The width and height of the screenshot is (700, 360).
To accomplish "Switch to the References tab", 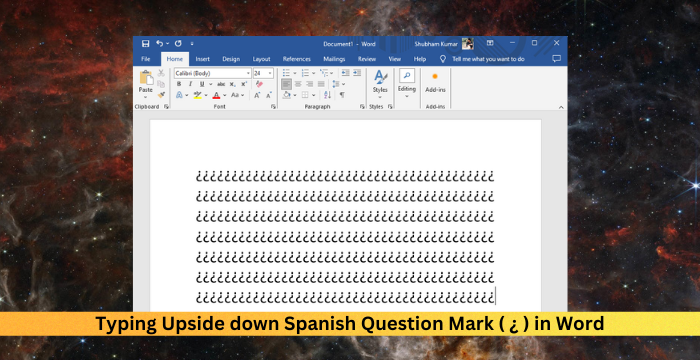I will click(296, 59).
